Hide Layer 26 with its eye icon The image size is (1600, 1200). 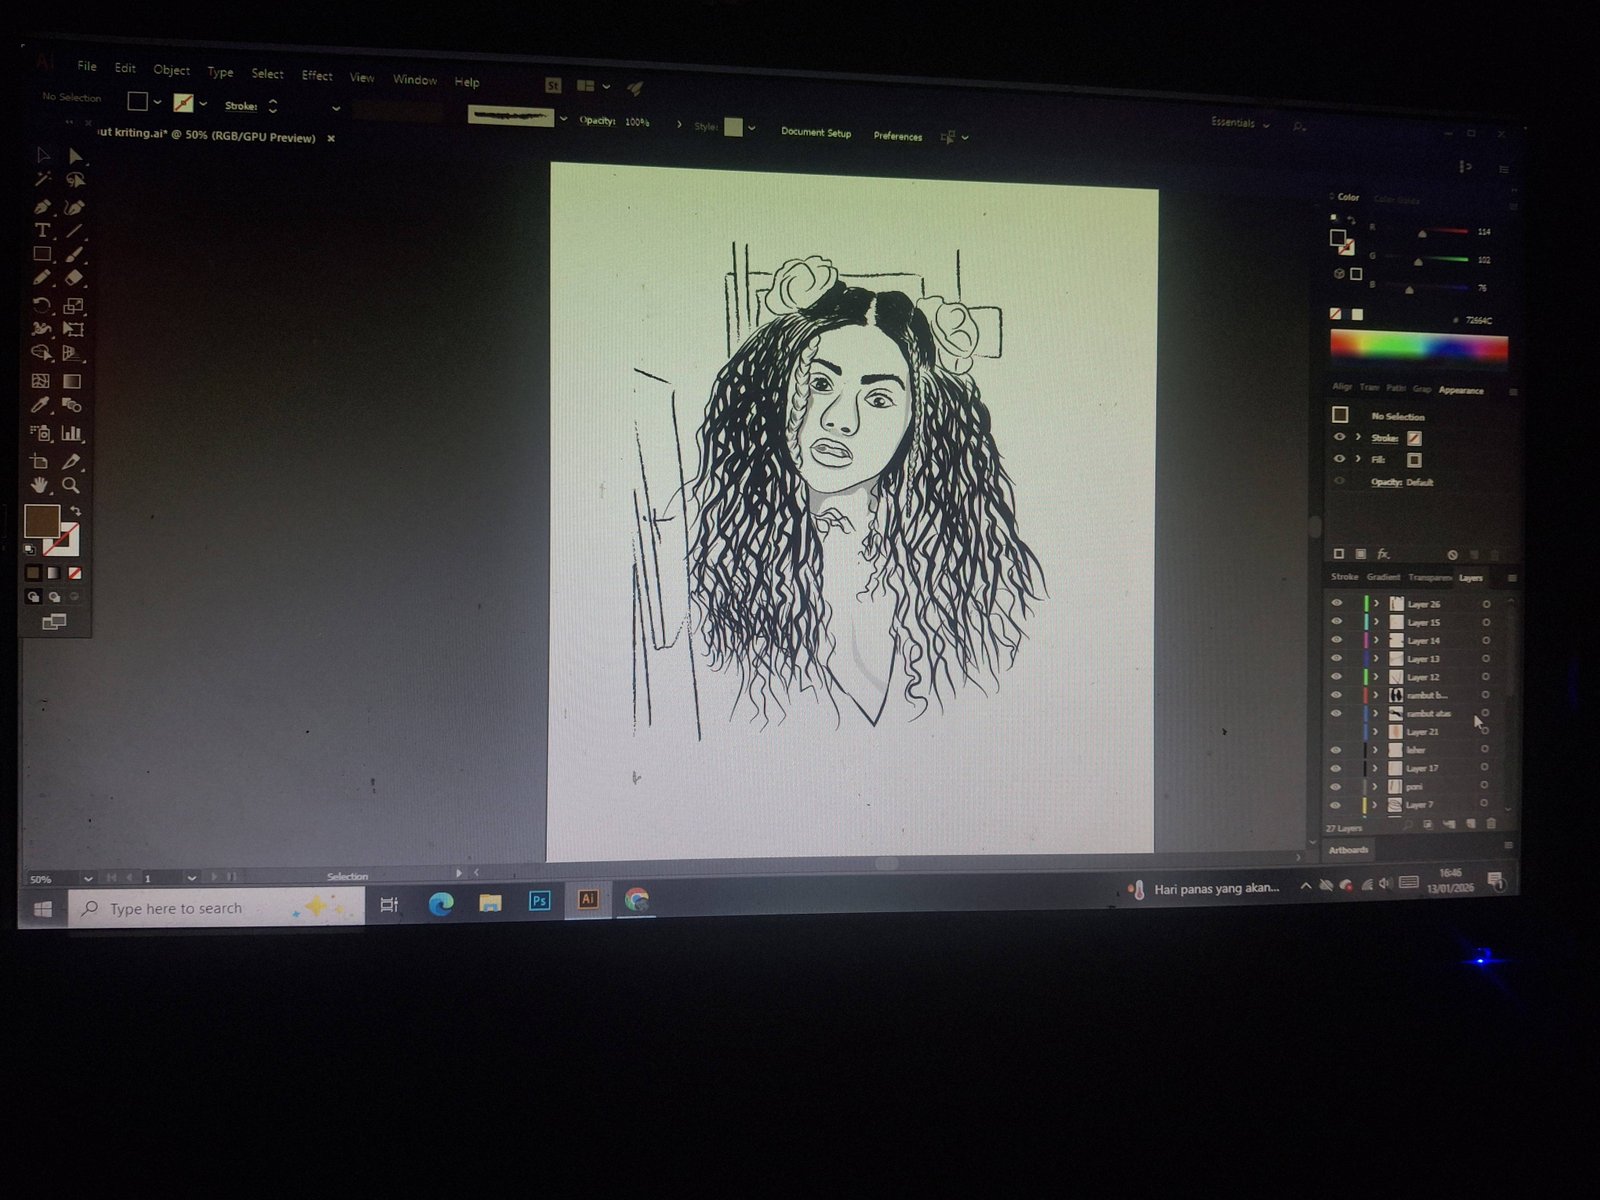1337,603
